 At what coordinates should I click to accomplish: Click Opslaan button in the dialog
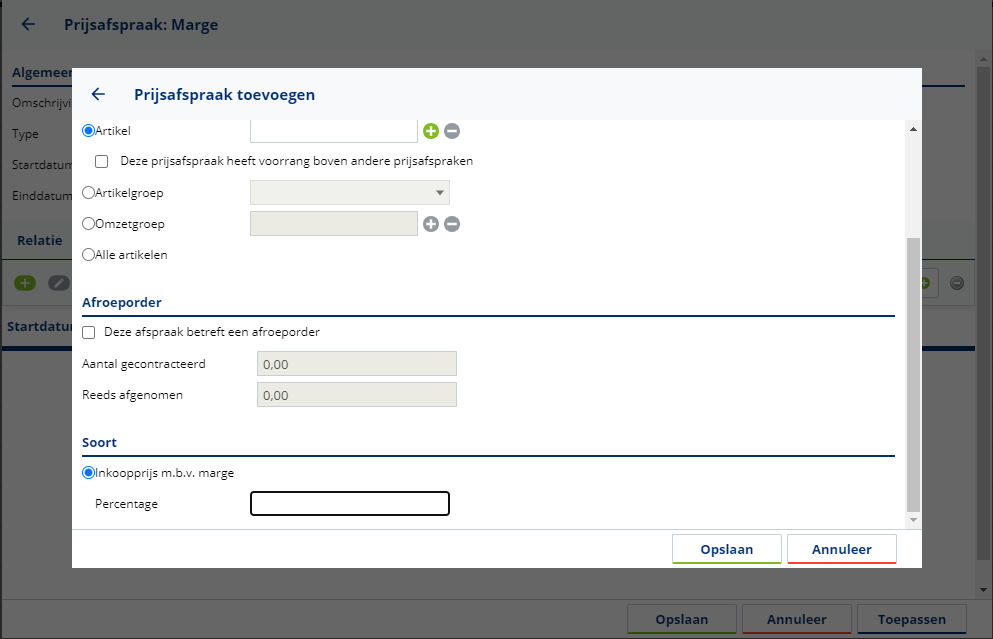tap(726, 549)
